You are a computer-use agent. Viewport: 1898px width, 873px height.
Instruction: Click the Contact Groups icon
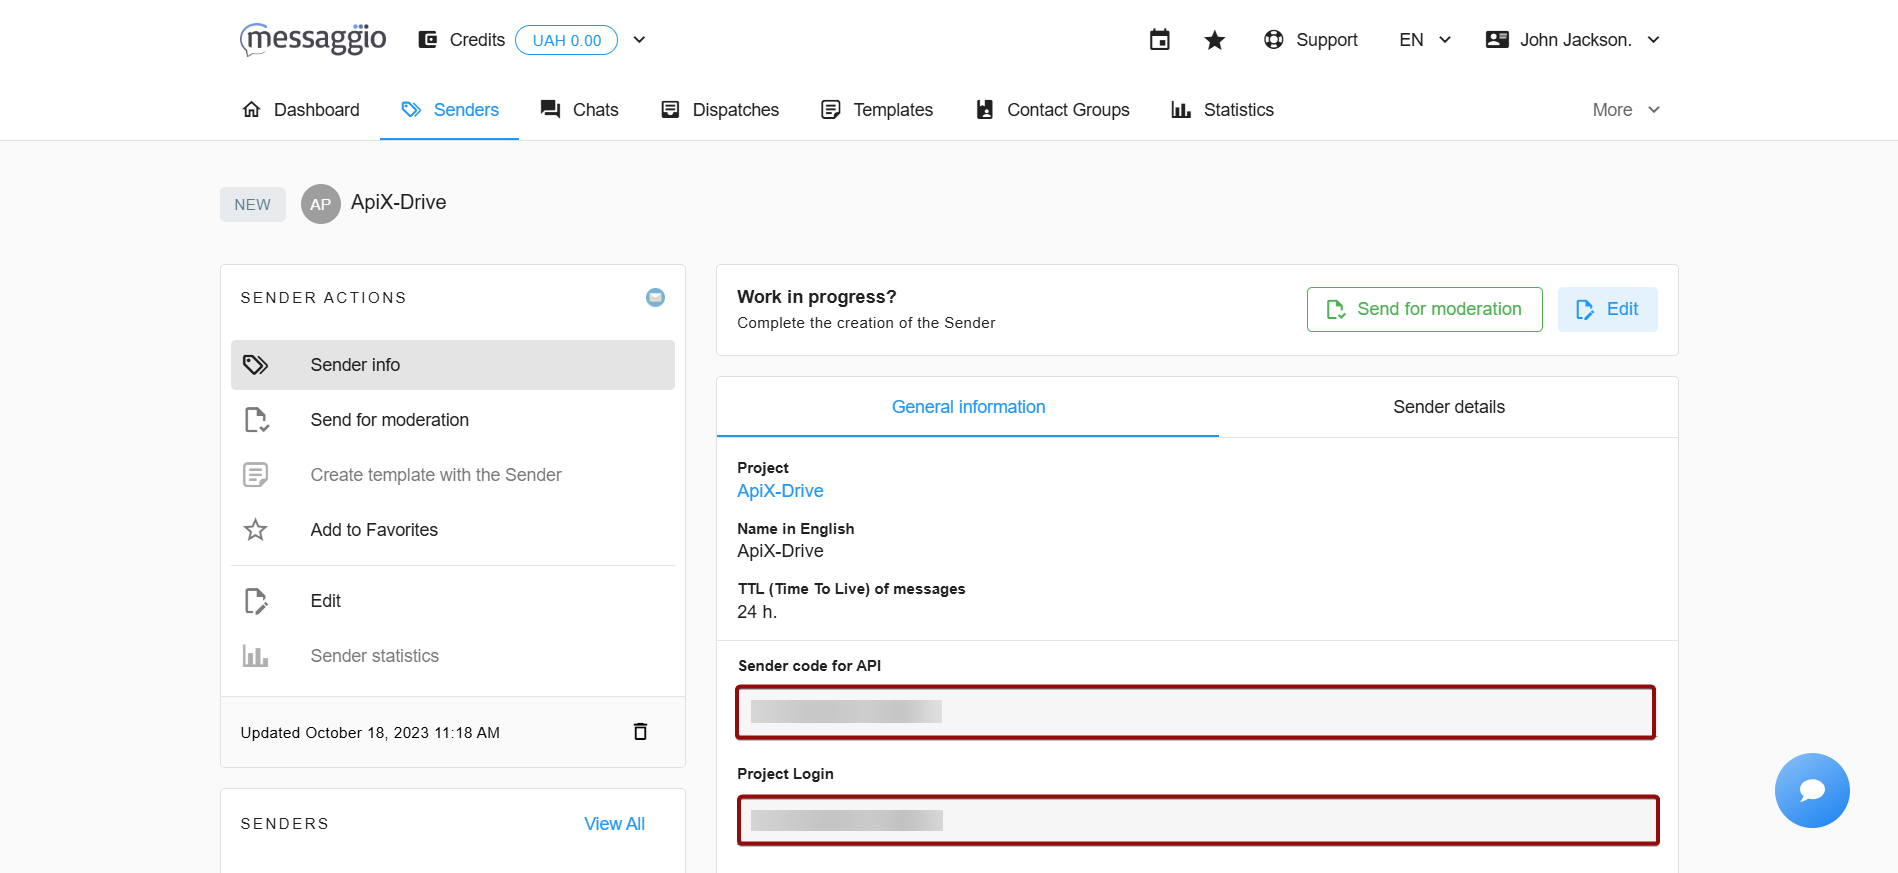tap(985, 109)
